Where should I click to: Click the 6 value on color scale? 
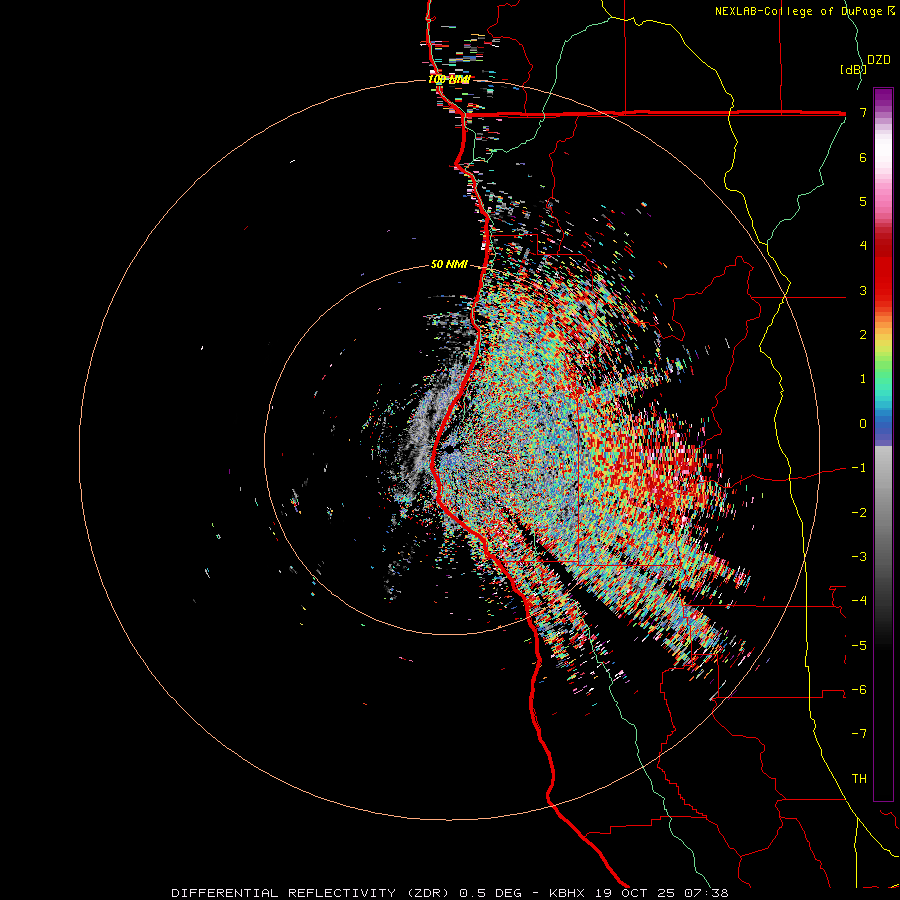[x=863, y=157]
